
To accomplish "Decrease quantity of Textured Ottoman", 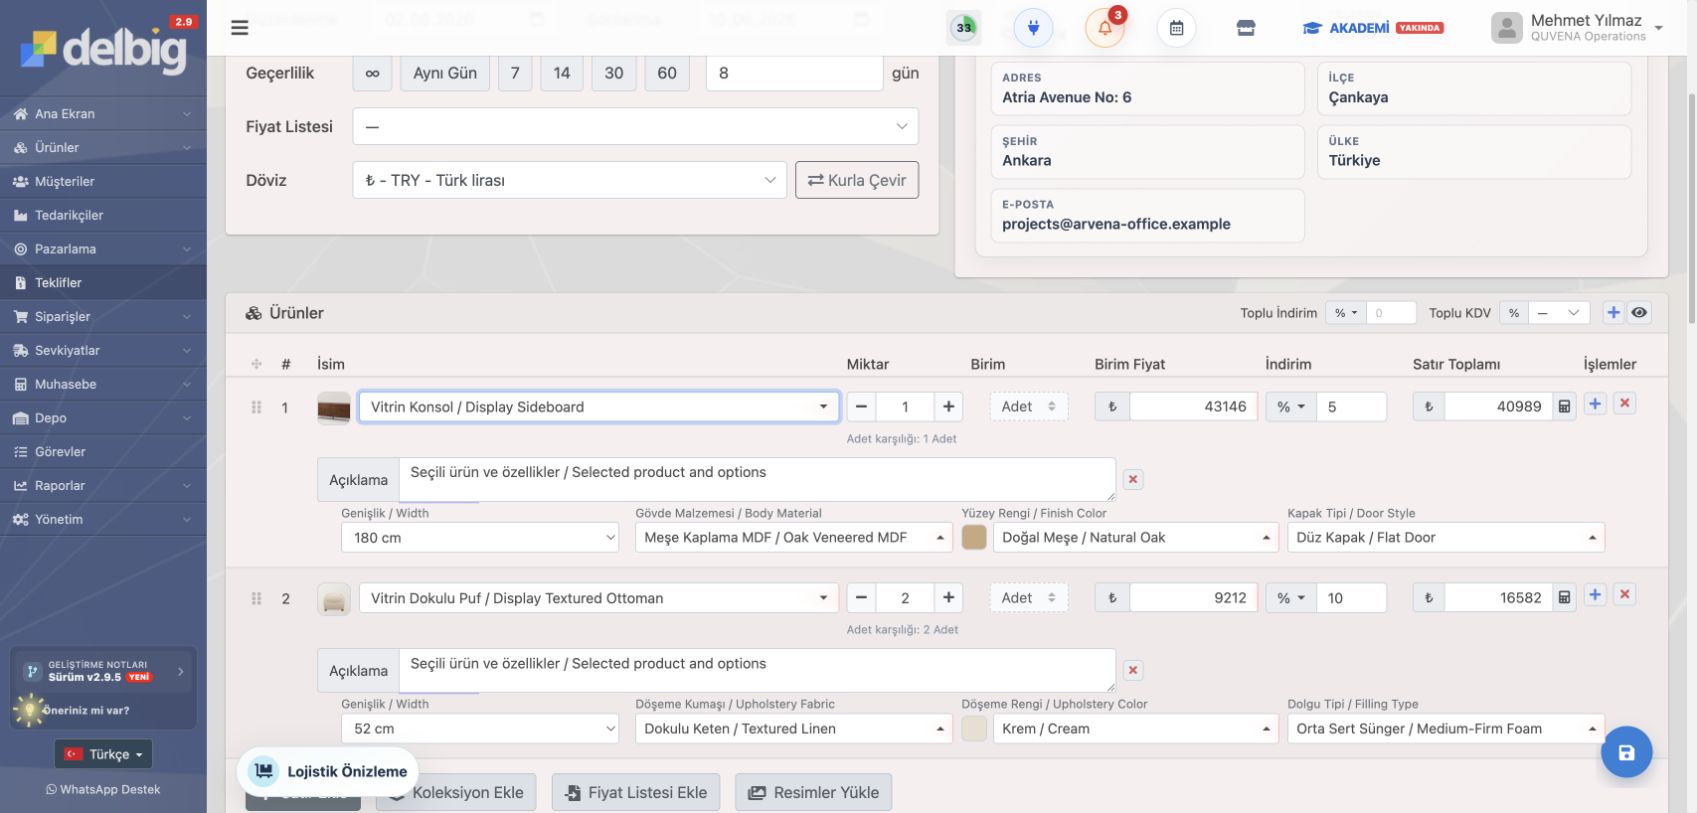I will 861,598.
